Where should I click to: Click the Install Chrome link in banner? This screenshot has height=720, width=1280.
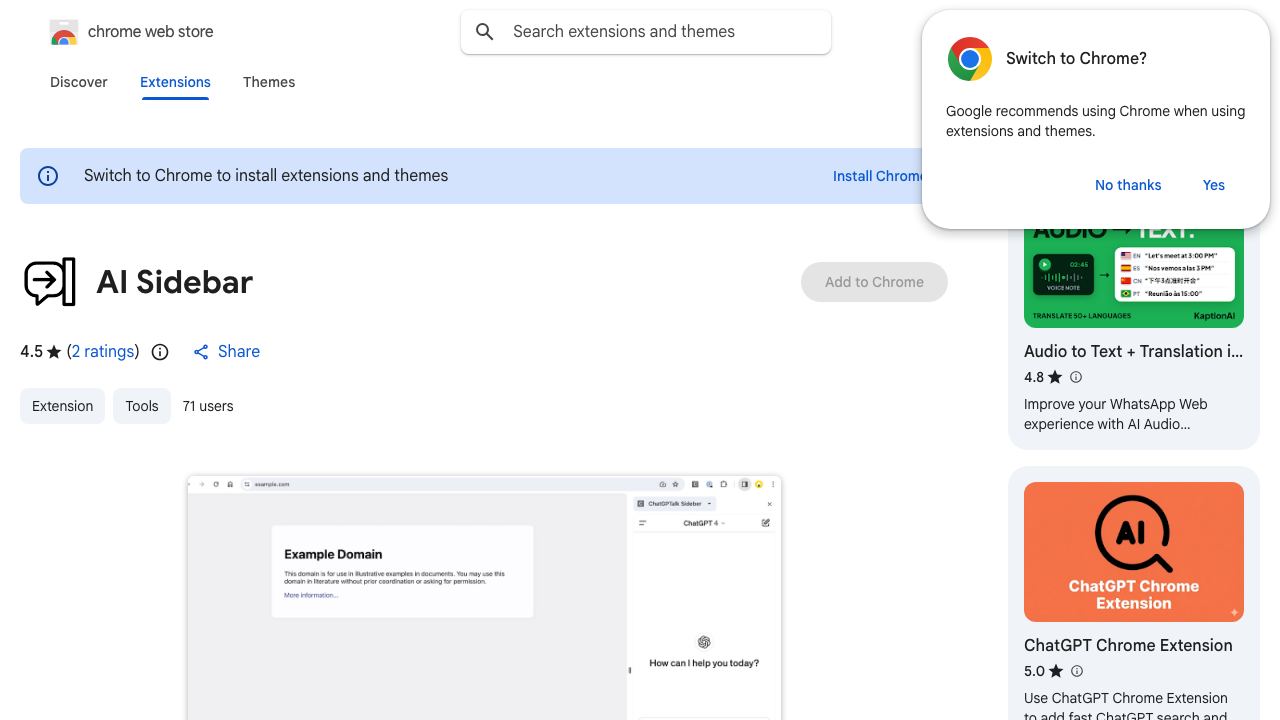click(877, 176)
